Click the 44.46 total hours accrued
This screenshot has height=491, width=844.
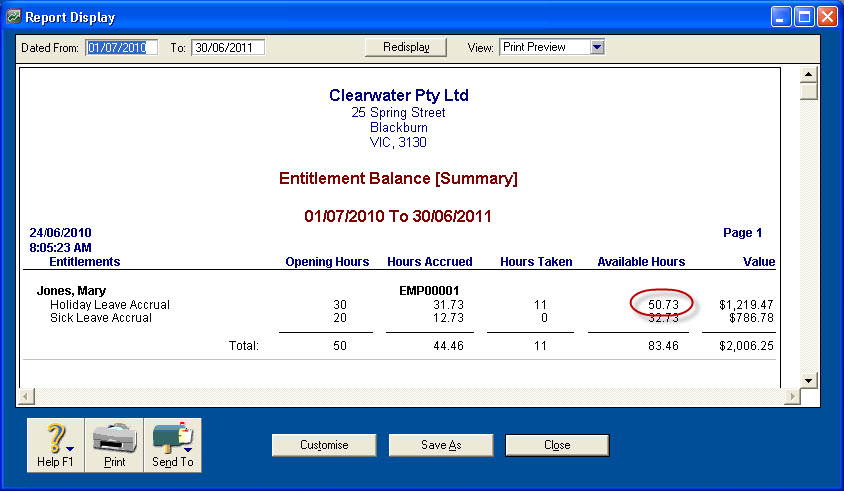(448, 346)
